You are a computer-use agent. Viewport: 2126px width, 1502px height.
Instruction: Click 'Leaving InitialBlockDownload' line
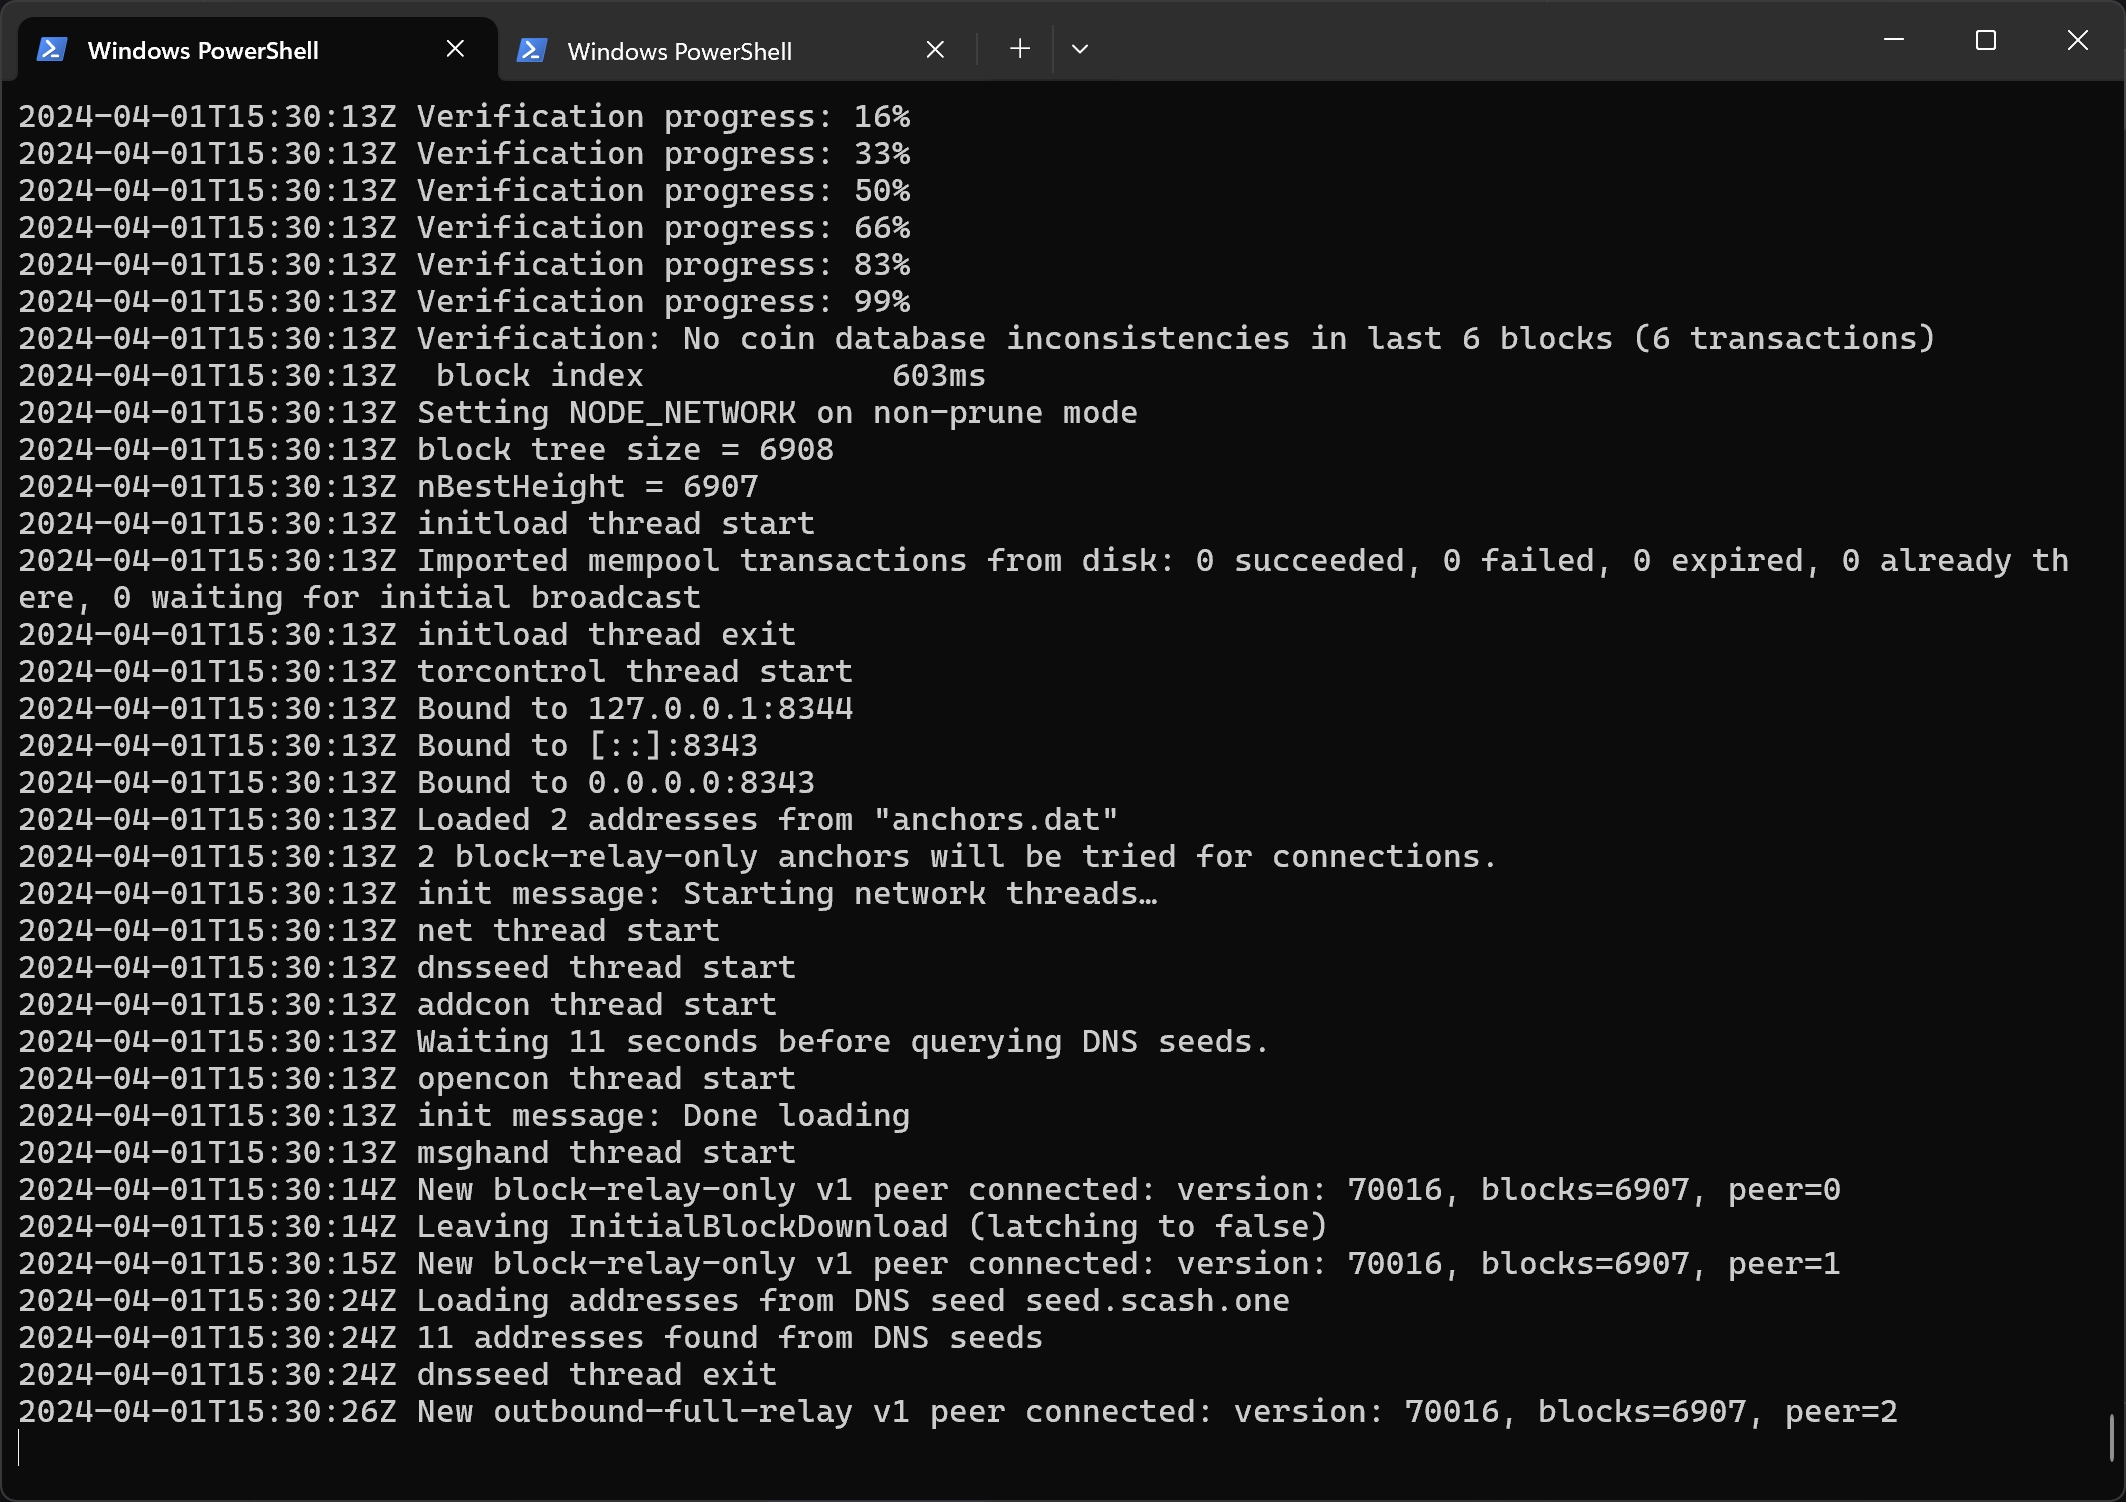[x=673, y=1227]
